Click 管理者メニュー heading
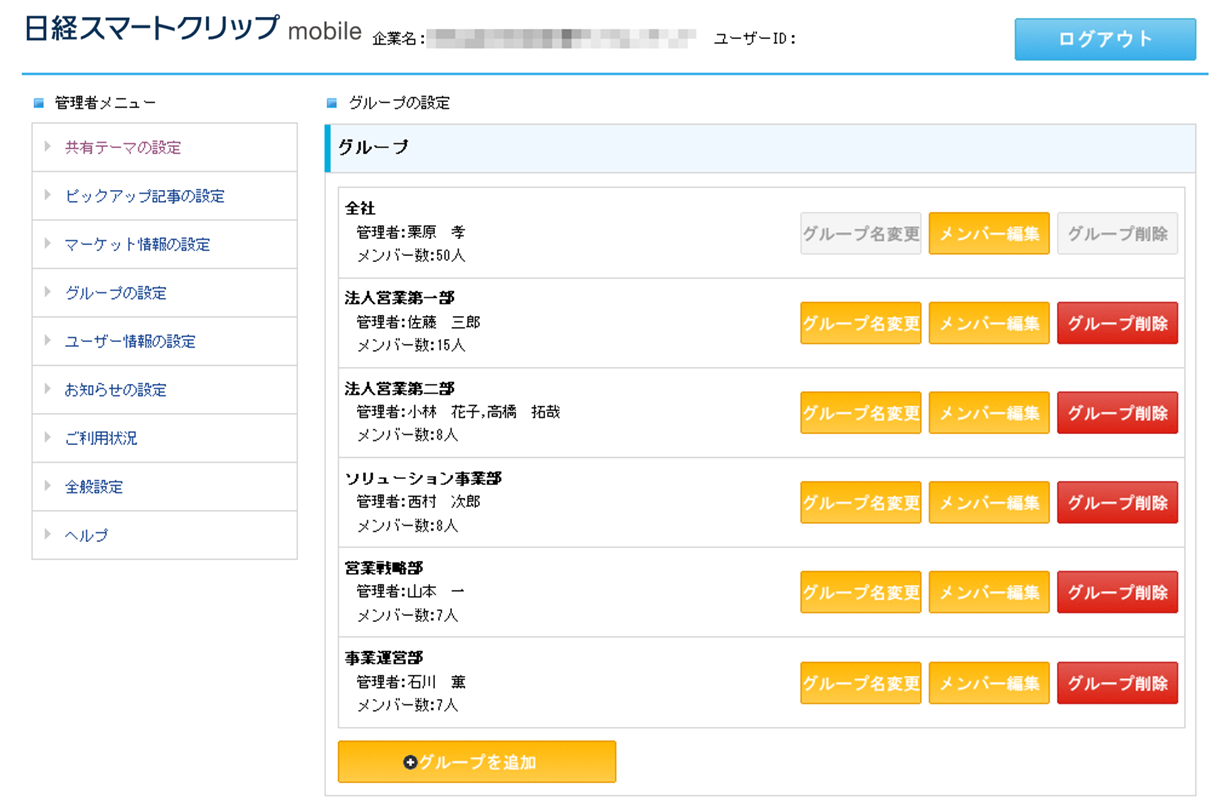Screen dimensions: 1217x812 (105, 102)
